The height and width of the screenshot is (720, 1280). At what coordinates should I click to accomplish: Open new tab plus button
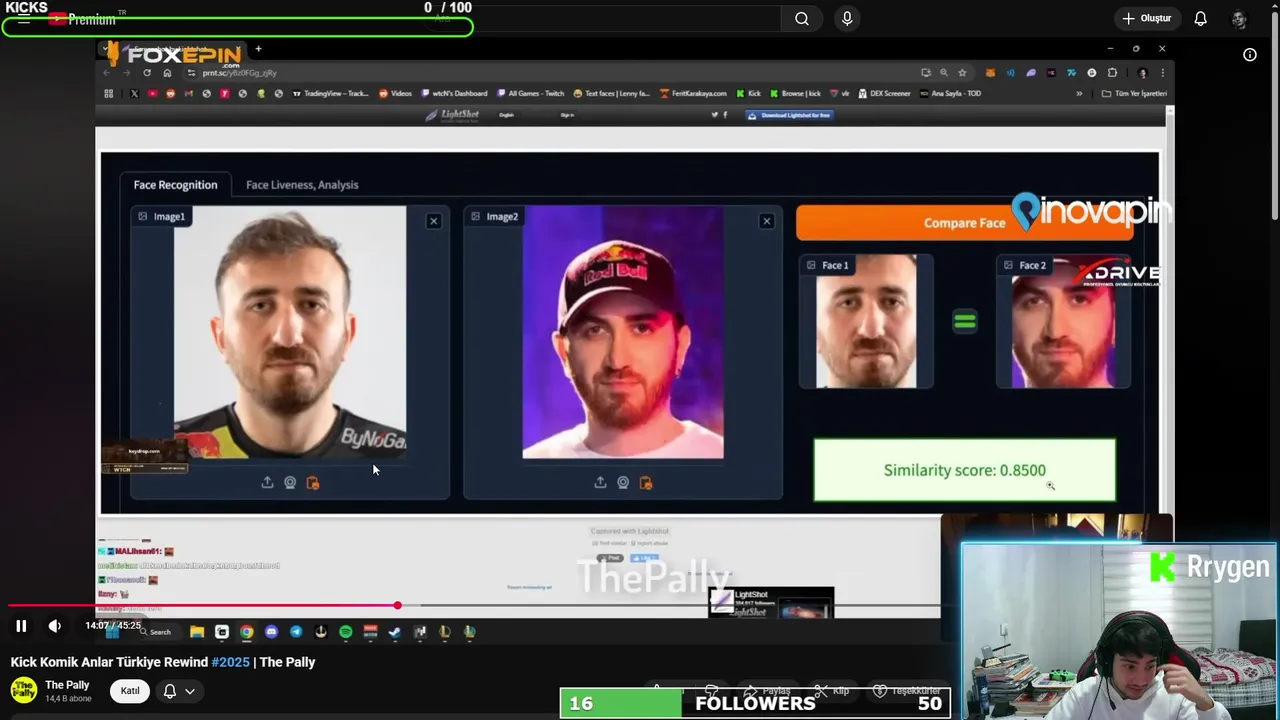[x=258, y=49]
